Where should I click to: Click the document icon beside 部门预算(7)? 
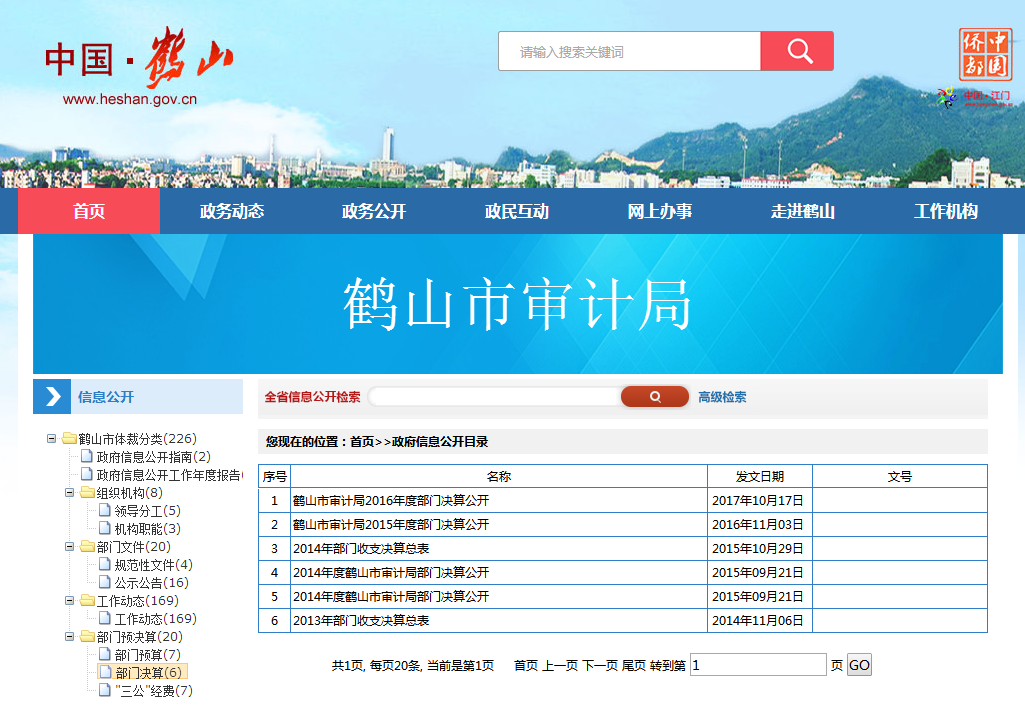point(105,654)
